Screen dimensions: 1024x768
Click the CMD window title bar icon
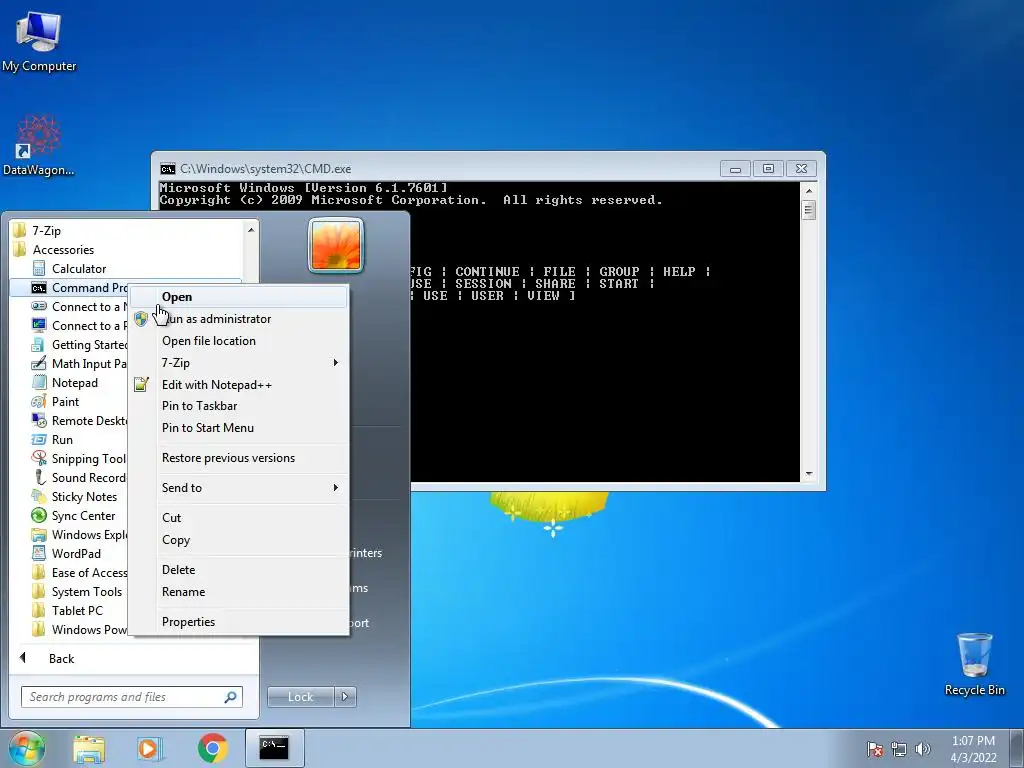(168, 169)
